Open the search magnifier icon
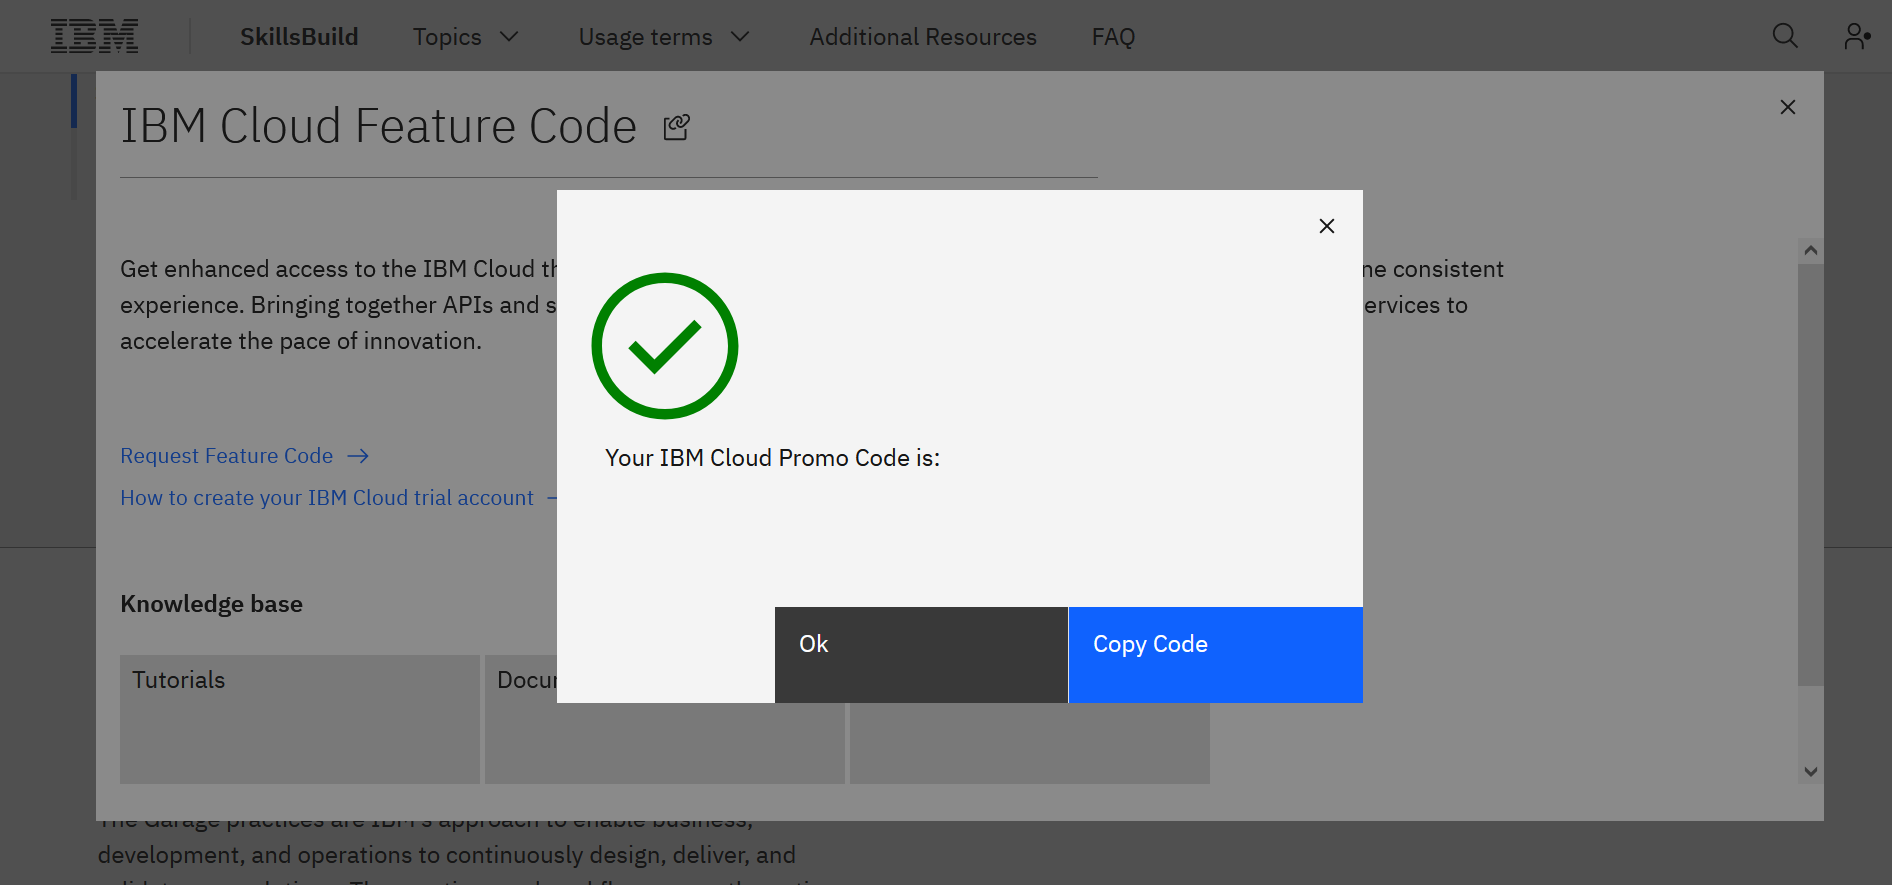The height and width of the screenshot is (885, 1892). (1785, 36)
